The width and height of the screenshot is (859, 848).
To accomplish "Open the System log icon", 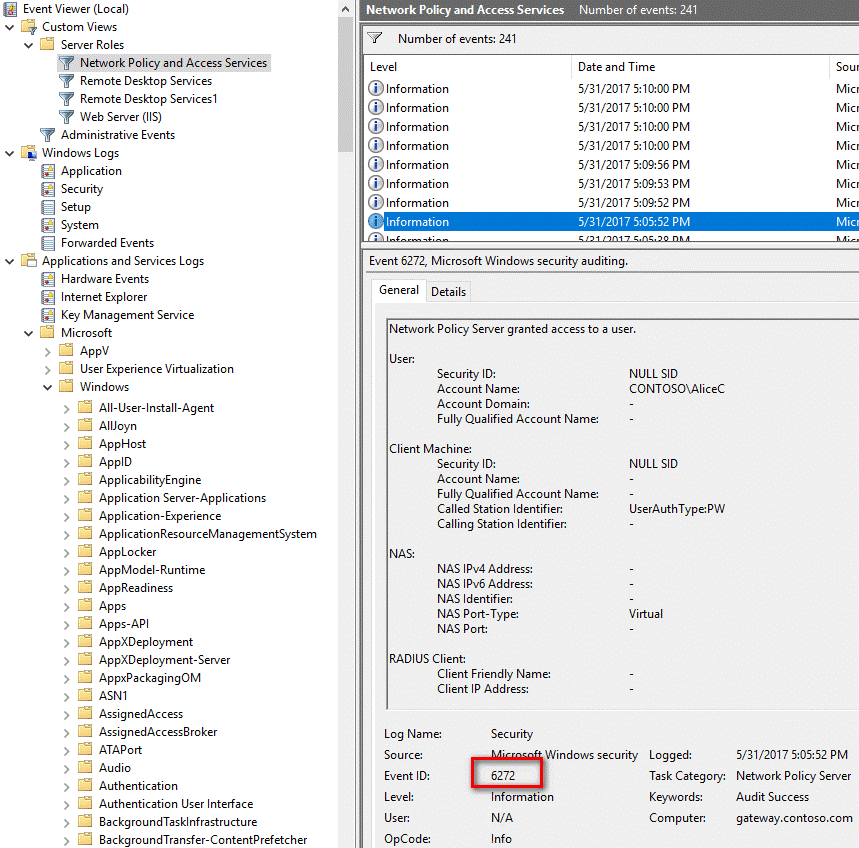I will tap(49, 224).
